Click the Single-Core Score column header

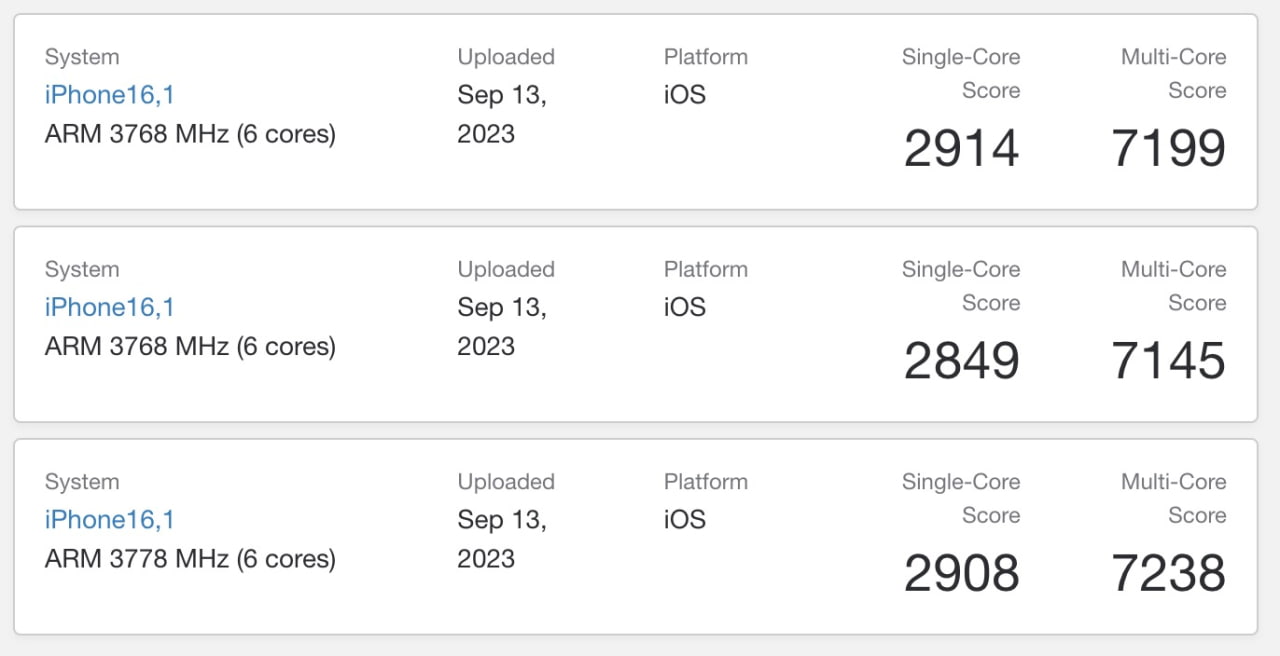[960, 73]
